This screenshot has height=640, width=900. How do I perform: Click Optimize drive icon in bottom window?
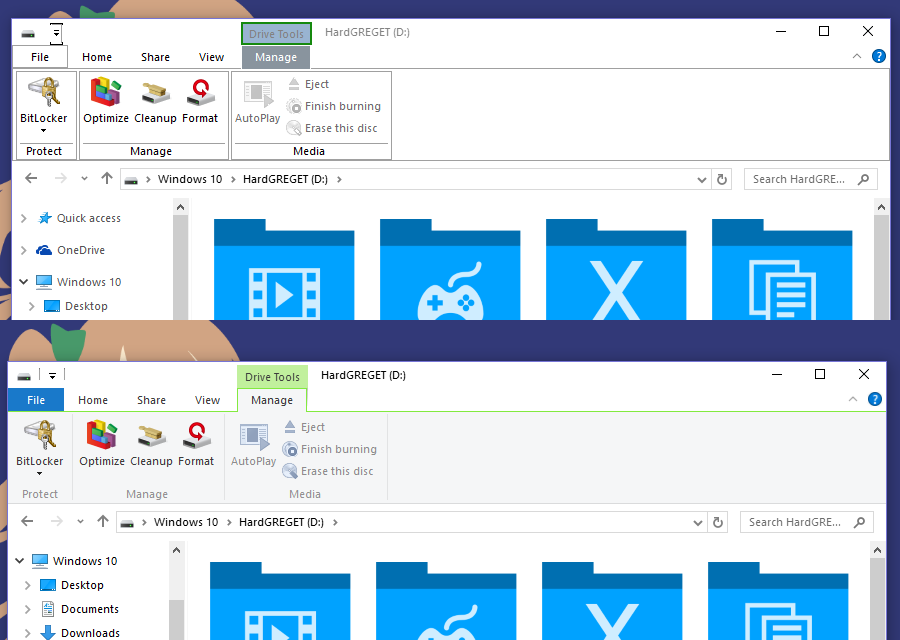coord(102,444)
